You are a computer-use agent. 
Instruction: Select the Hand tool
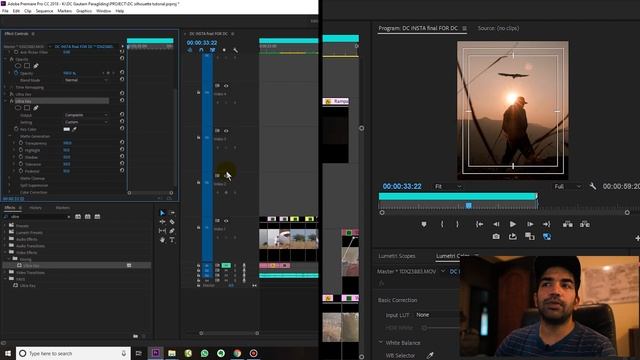tap(162, 240)
